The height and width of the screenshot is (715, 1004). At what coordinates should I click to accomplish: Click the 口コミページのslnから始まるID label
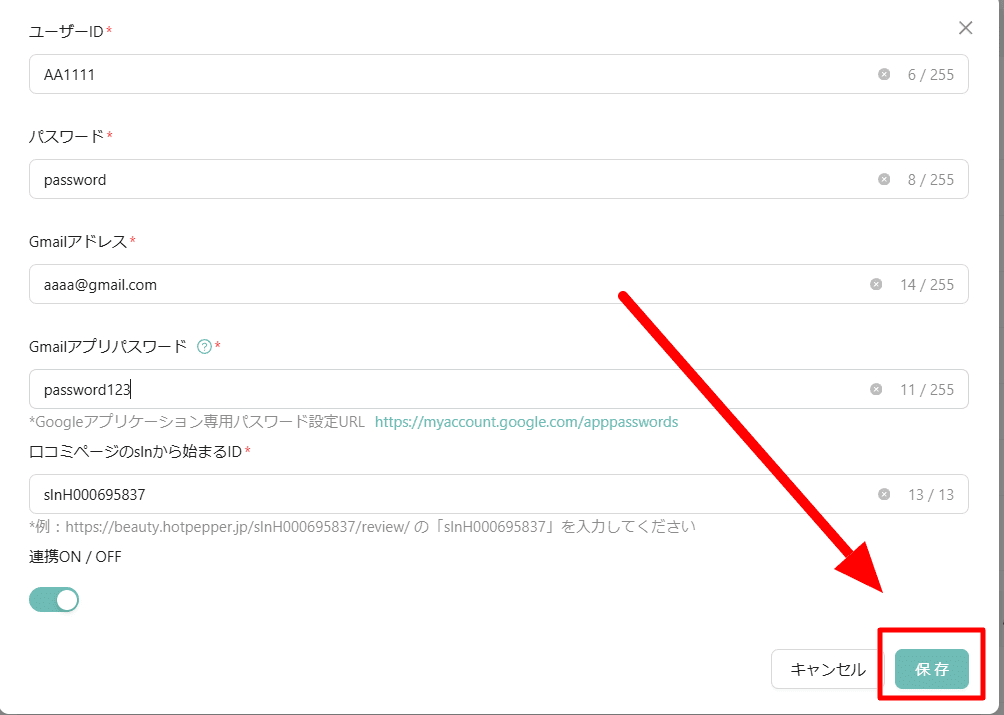(x=135, y=451)
